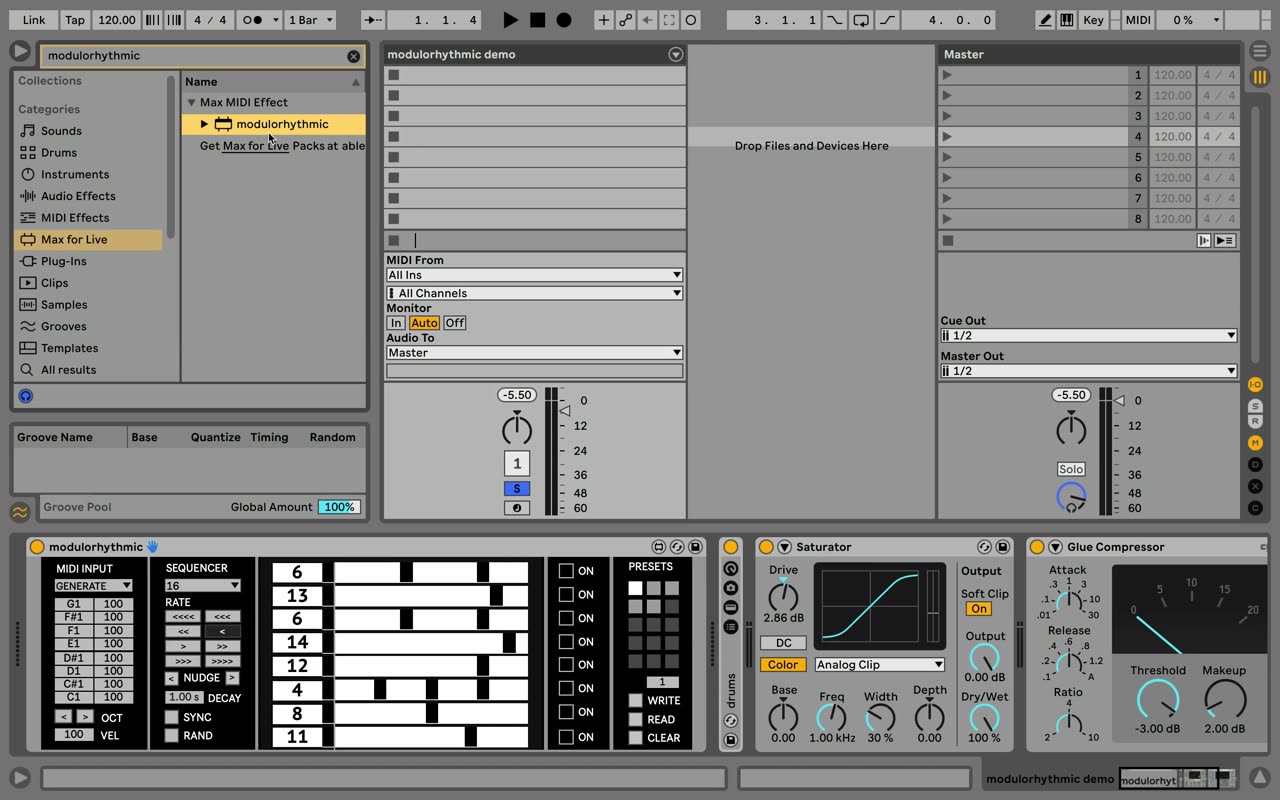Collapse the Max MIDI Effect group
Image resolution: width=1280 pixels, height=800 pixels.
(x=191, y=102)
